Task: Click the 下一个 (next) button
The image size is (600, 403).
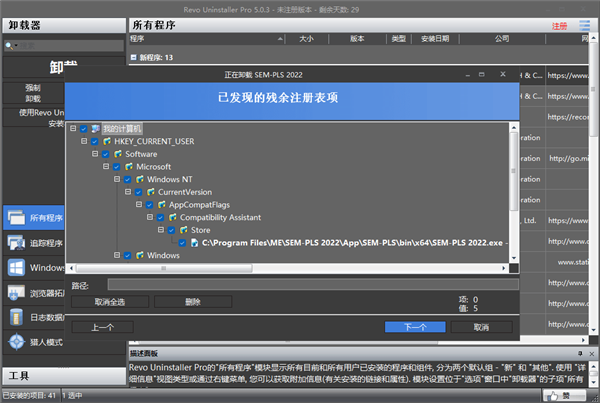Action: click(415, 327)
